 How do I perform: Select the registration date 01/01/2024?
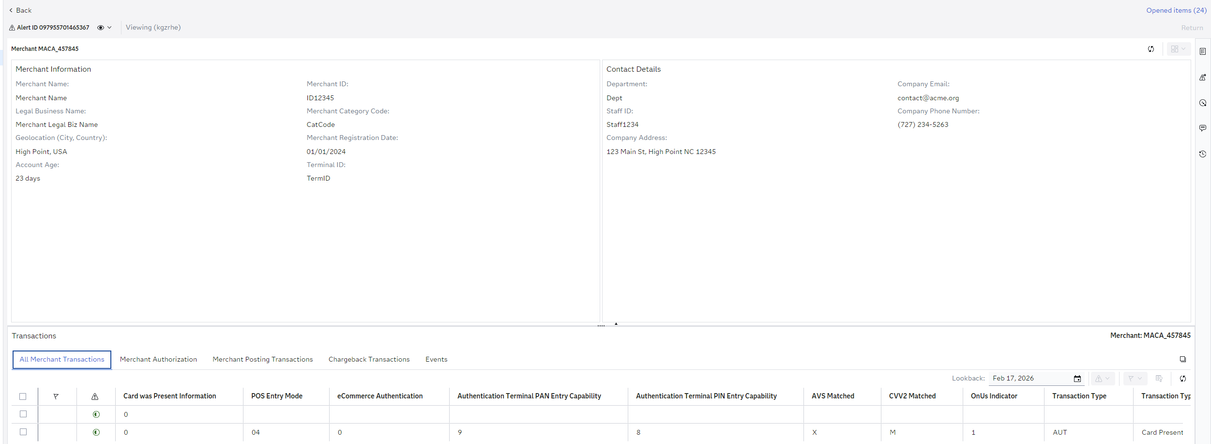tap(324, 152)
